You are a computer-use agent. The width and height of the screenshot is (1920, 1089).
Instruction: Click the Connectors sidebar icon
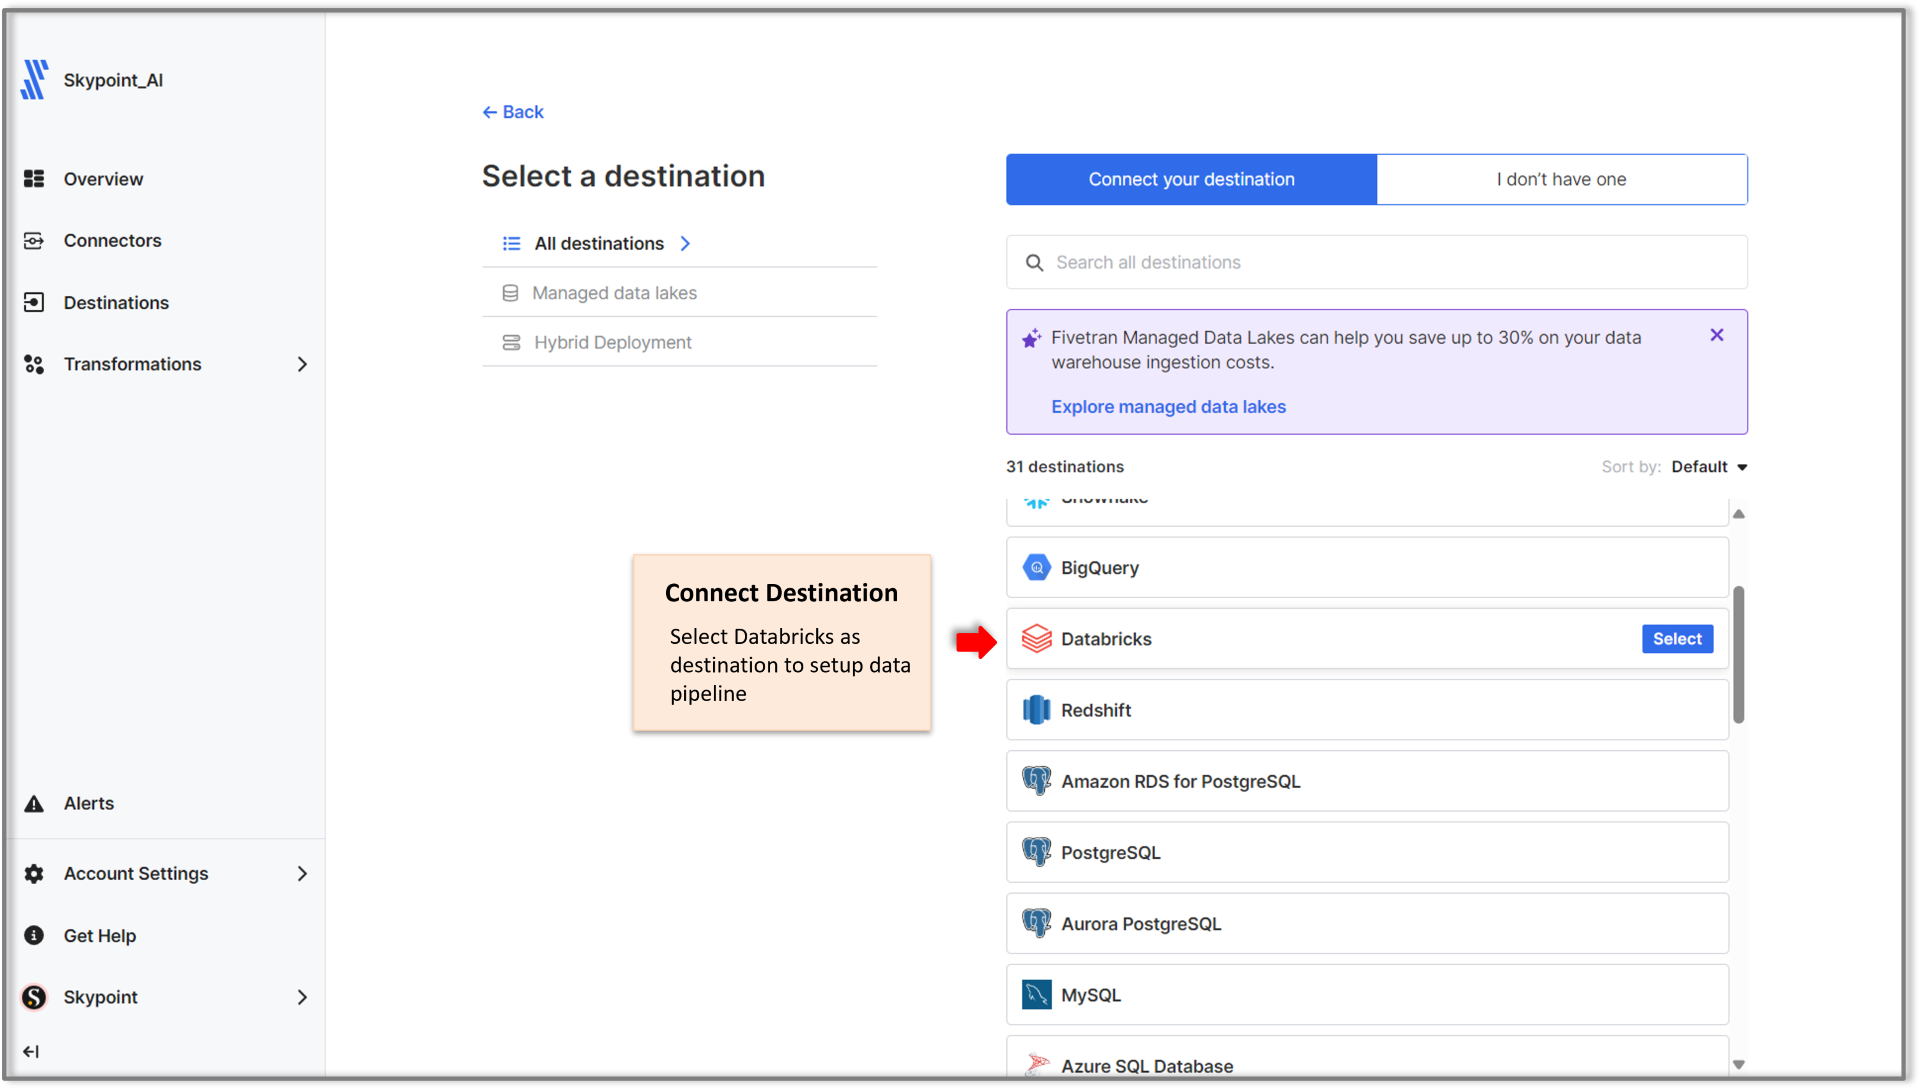[x=34, y=241]
